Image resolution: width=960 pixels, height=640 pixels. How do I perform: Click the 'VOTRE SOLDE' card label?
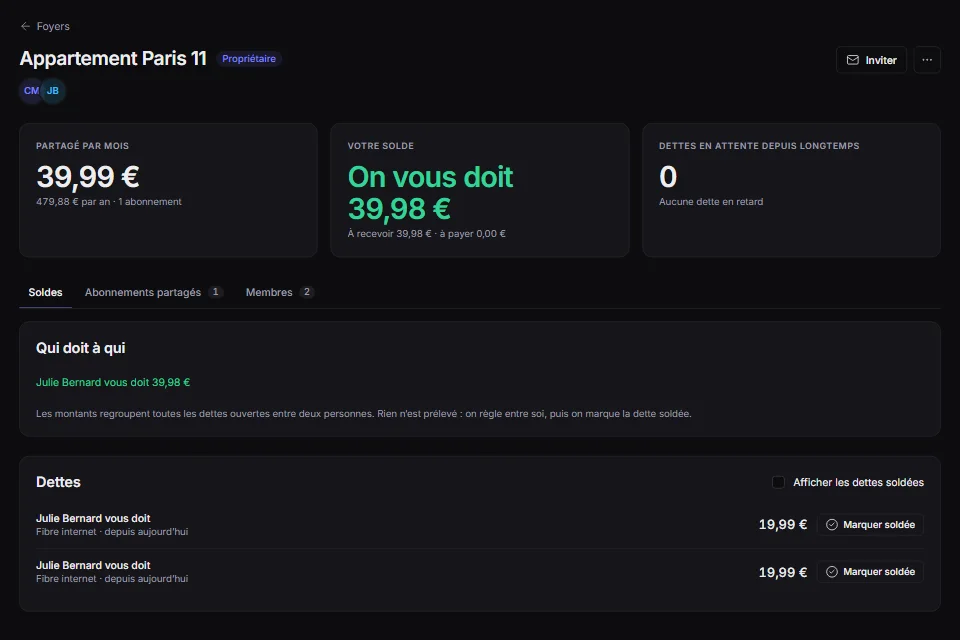381,146
